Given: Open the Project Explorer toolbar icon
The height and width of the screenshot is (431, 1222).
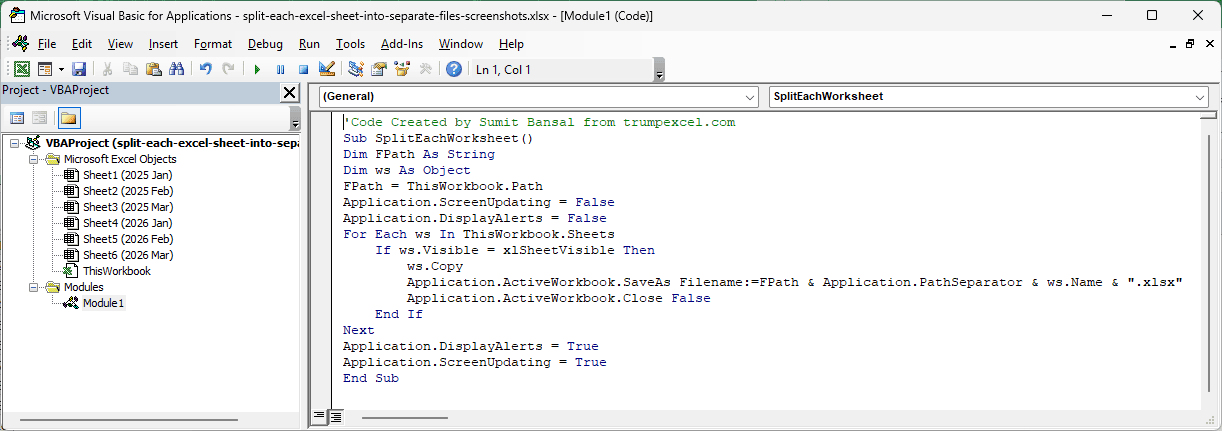Looking at the screenshot, I should [x=355, y=69].
